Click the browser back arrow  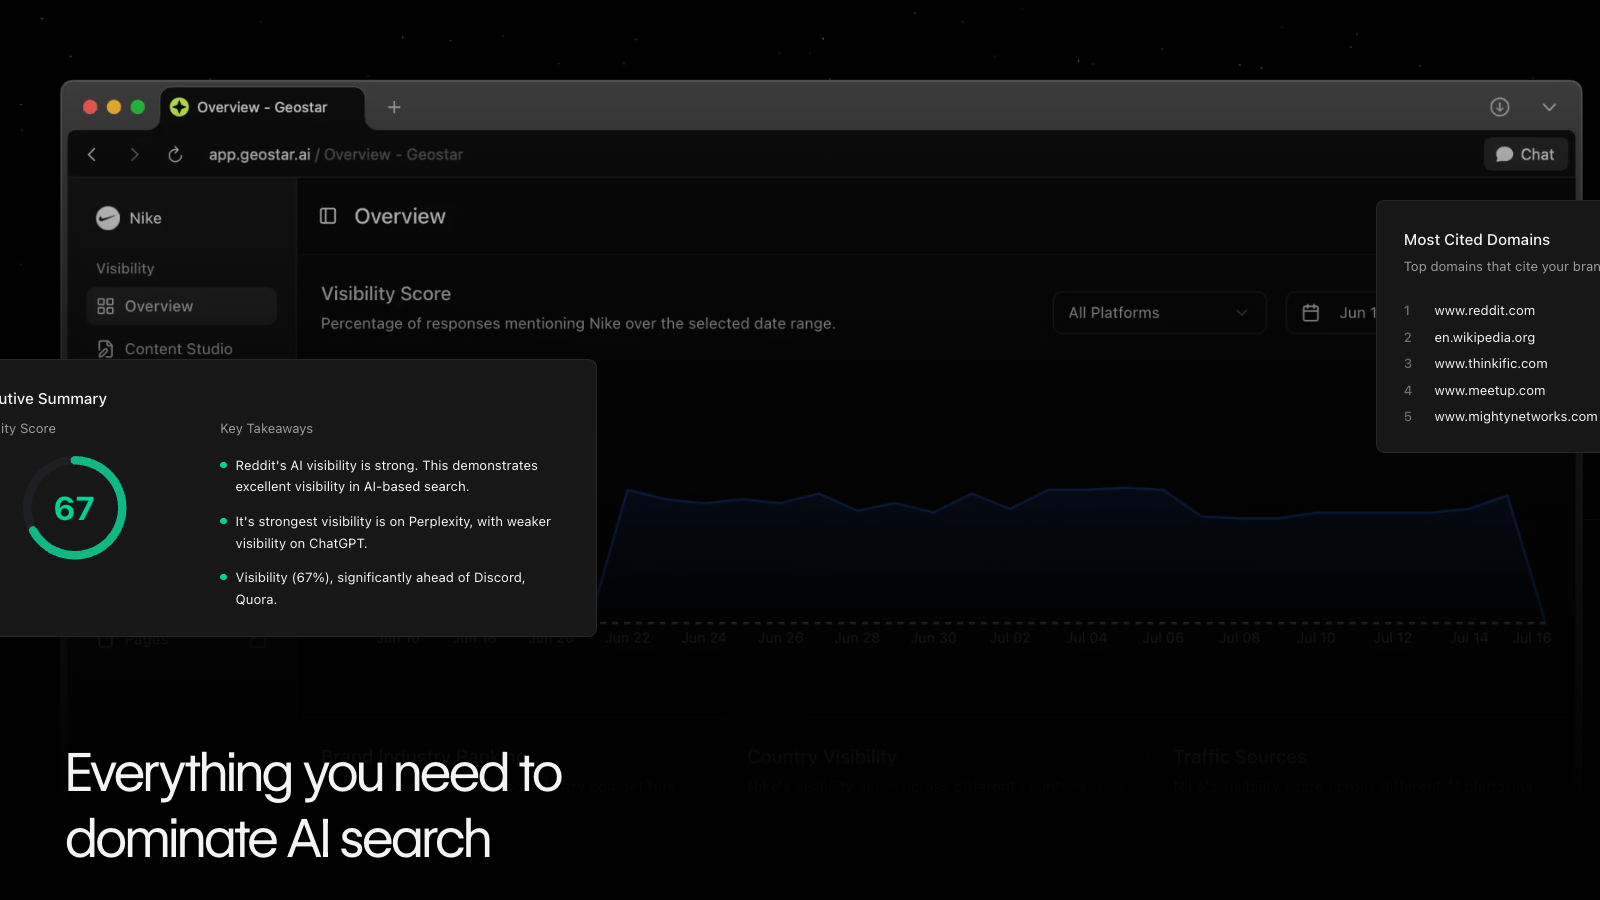92,154
